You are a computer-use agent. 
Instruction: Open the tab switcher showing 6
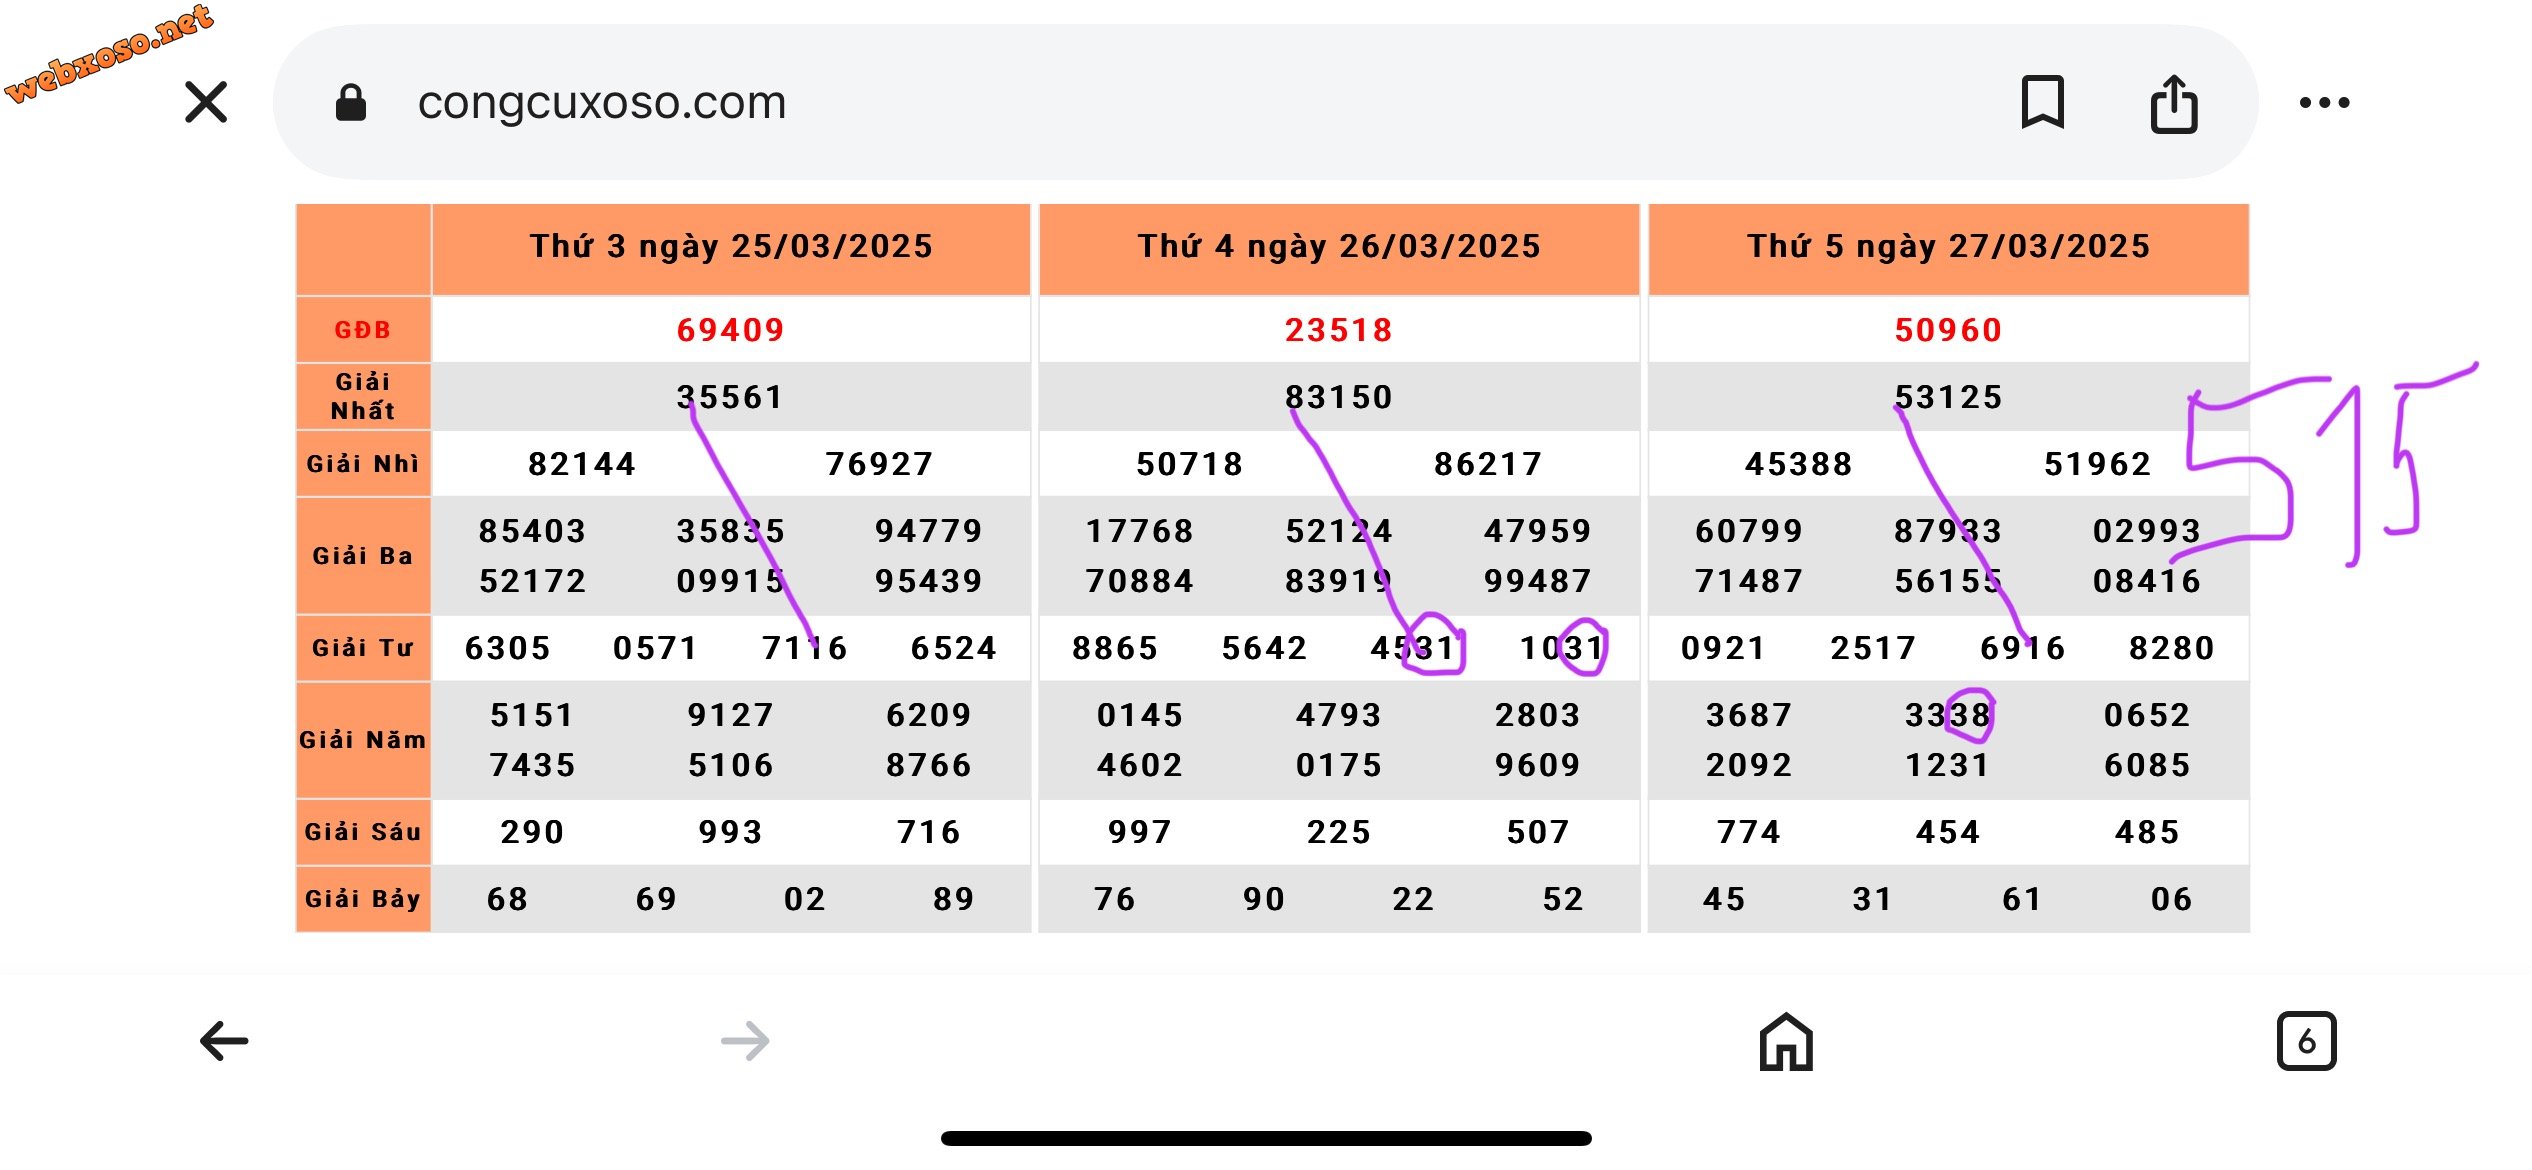pos(2306,1041)
